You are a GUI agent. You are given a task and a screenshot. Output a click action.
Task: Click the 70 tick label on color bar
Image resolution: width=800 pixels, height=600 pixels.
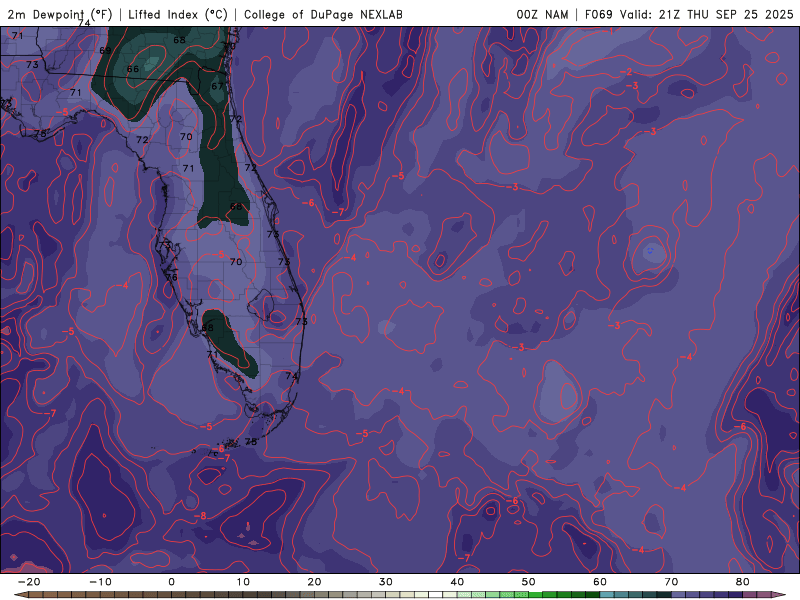click(672, 581)
